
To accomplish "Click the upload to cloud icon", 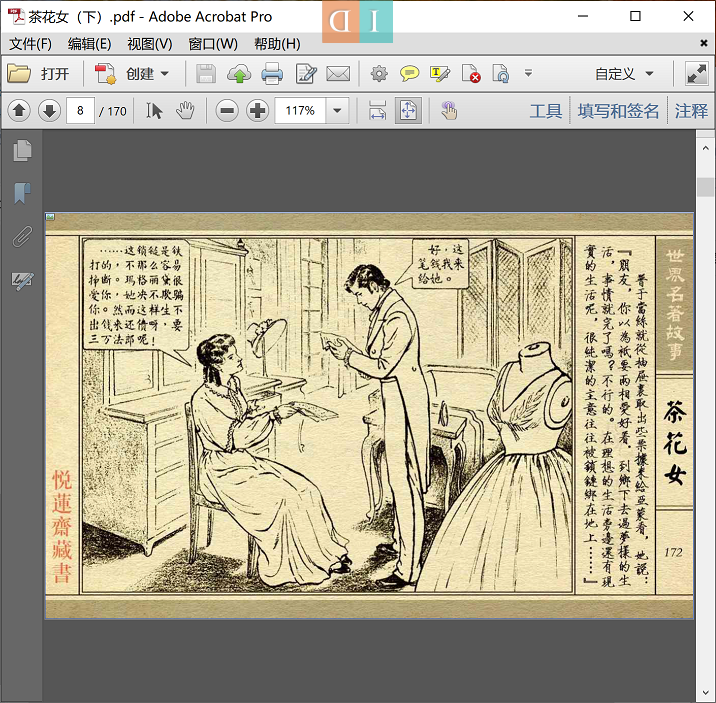I will tap(239, 73).
